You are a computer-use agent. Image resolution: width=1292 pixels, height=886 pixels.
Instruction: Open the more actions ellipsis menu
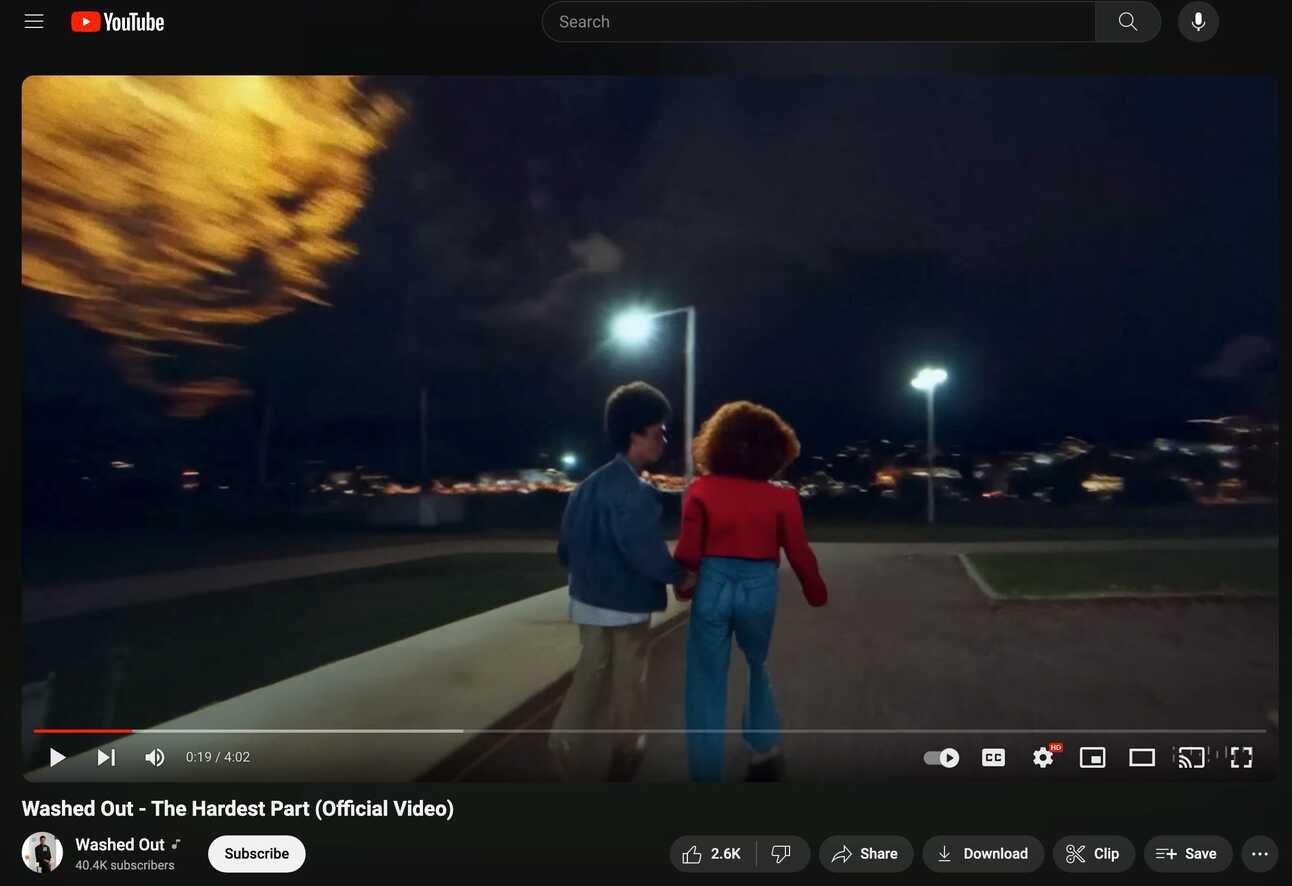pos(1260,854)
